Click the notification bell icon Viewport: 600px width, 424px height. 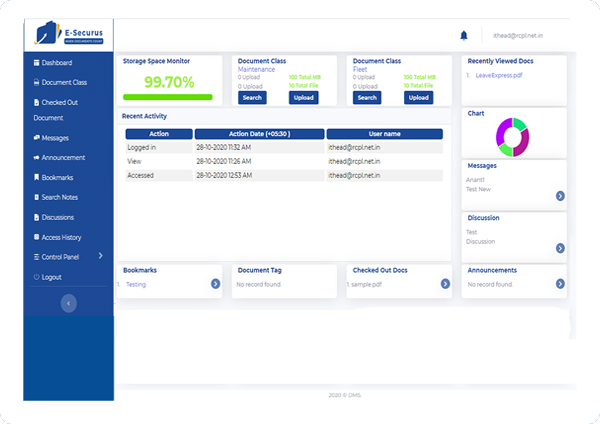point(464,36)
